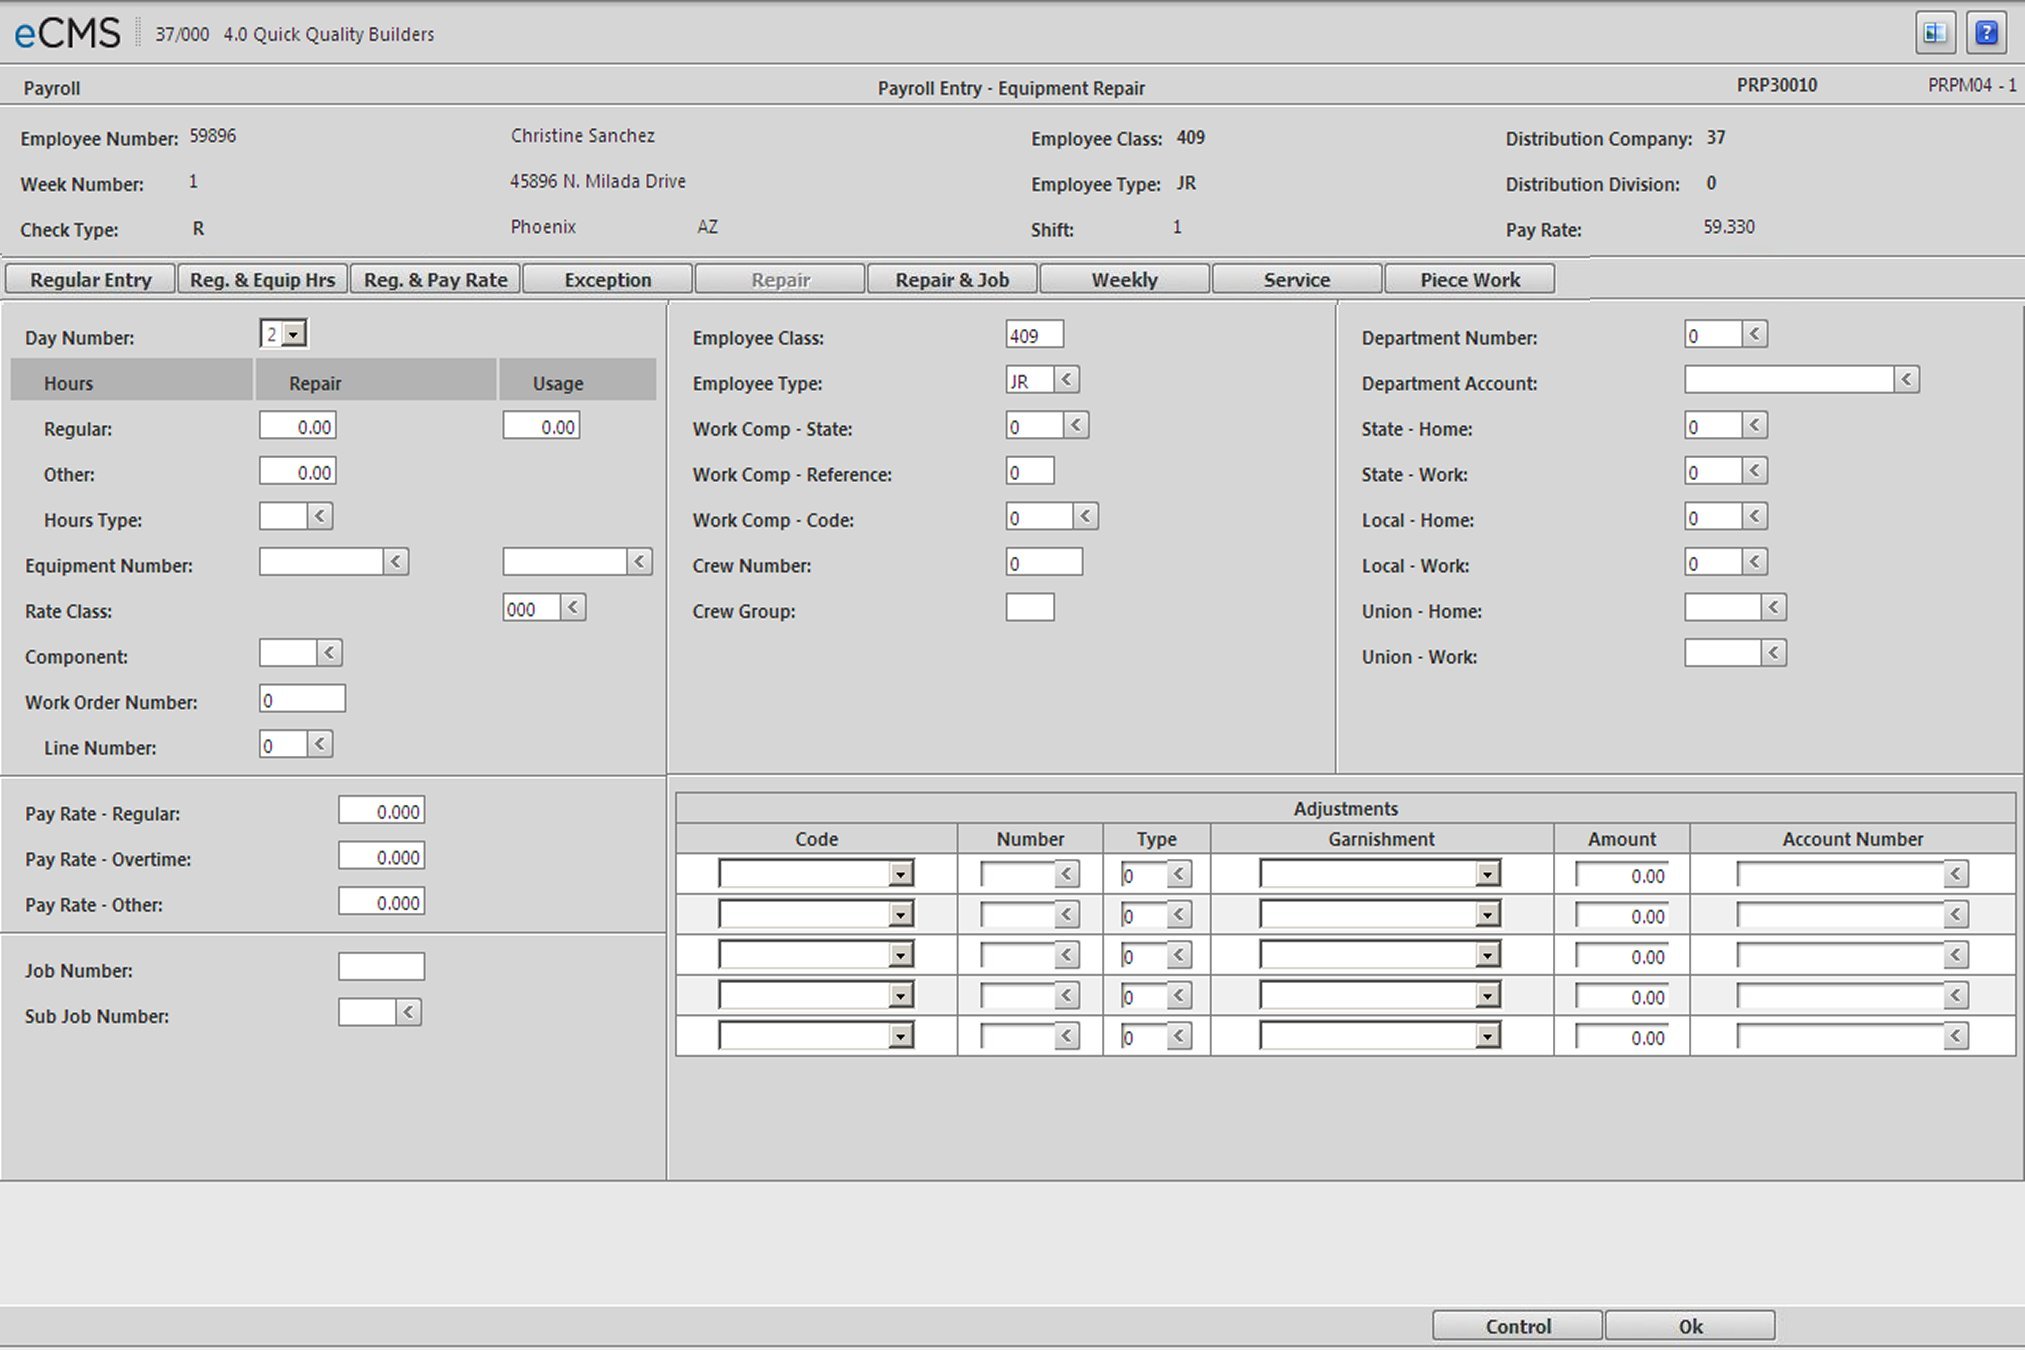Open lookup for State - Work

click(x=1755, y=471)
